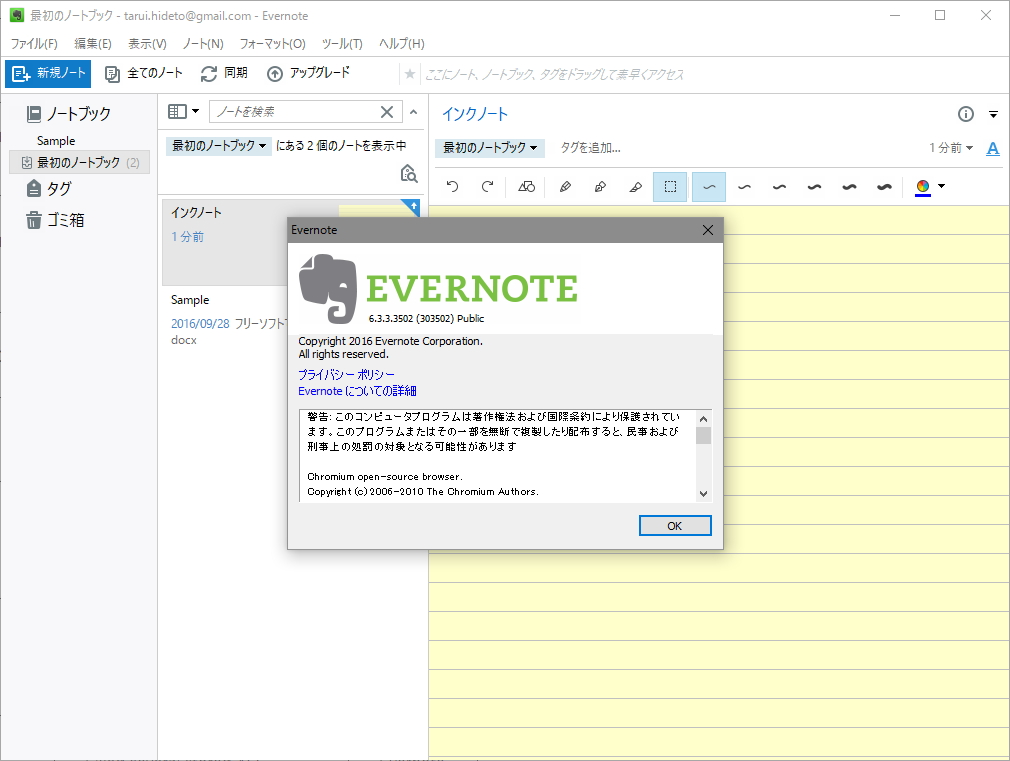Open the ツール(T) menu

pos(342,44)
